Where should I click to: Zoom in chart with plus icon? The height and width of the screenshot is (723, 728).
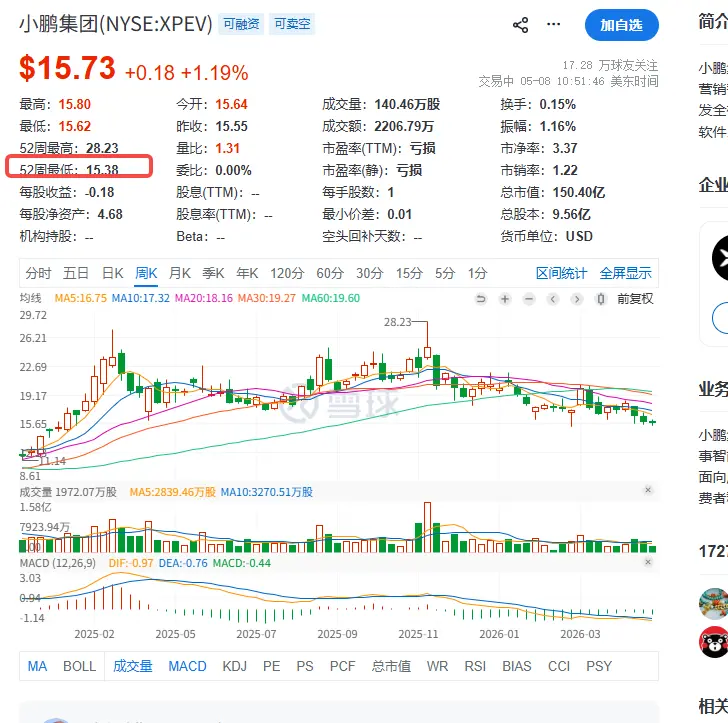point(505,299)
